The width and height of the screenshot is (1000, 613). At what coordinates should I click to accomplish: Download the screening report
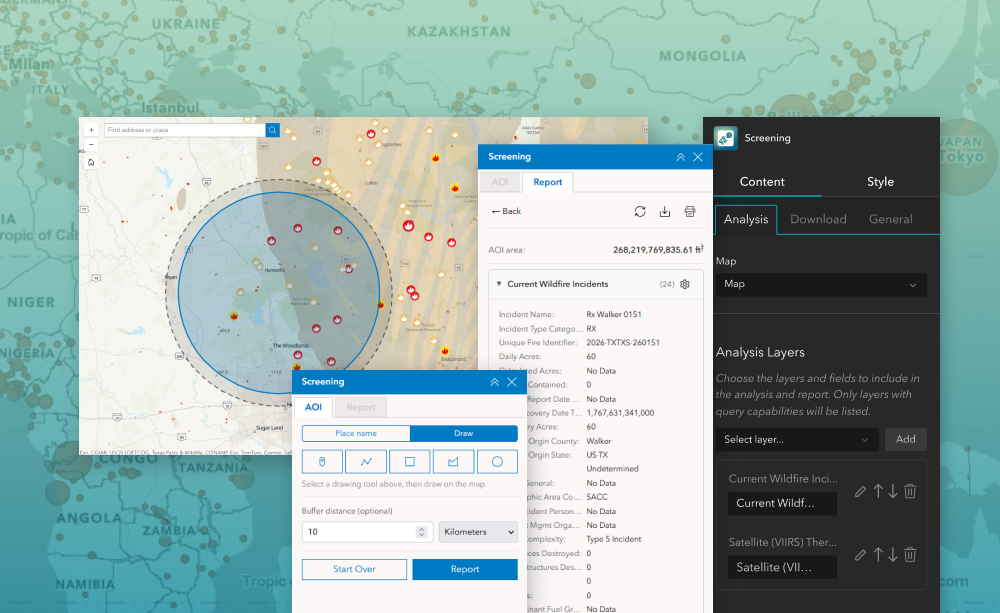click(665, 211)
